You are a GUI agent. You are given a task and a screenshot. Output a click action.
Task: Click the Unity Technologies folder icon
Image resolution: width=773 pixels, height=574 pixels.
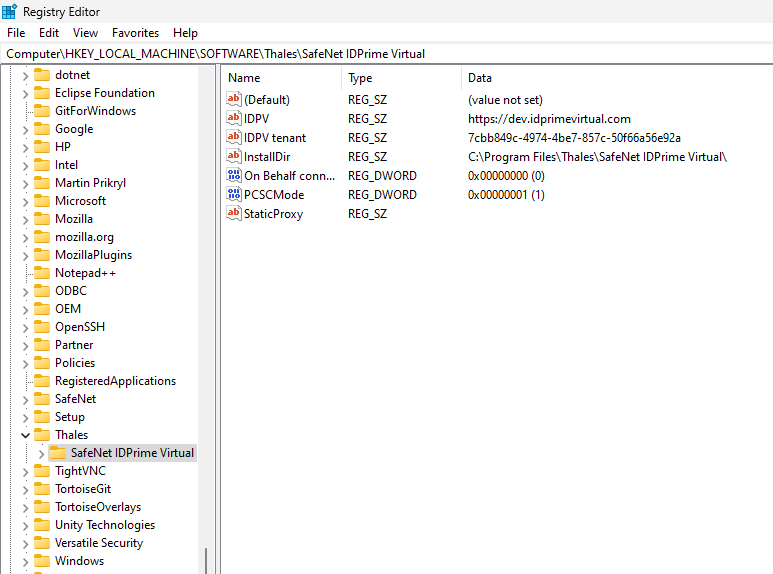[x=42, y=525]
